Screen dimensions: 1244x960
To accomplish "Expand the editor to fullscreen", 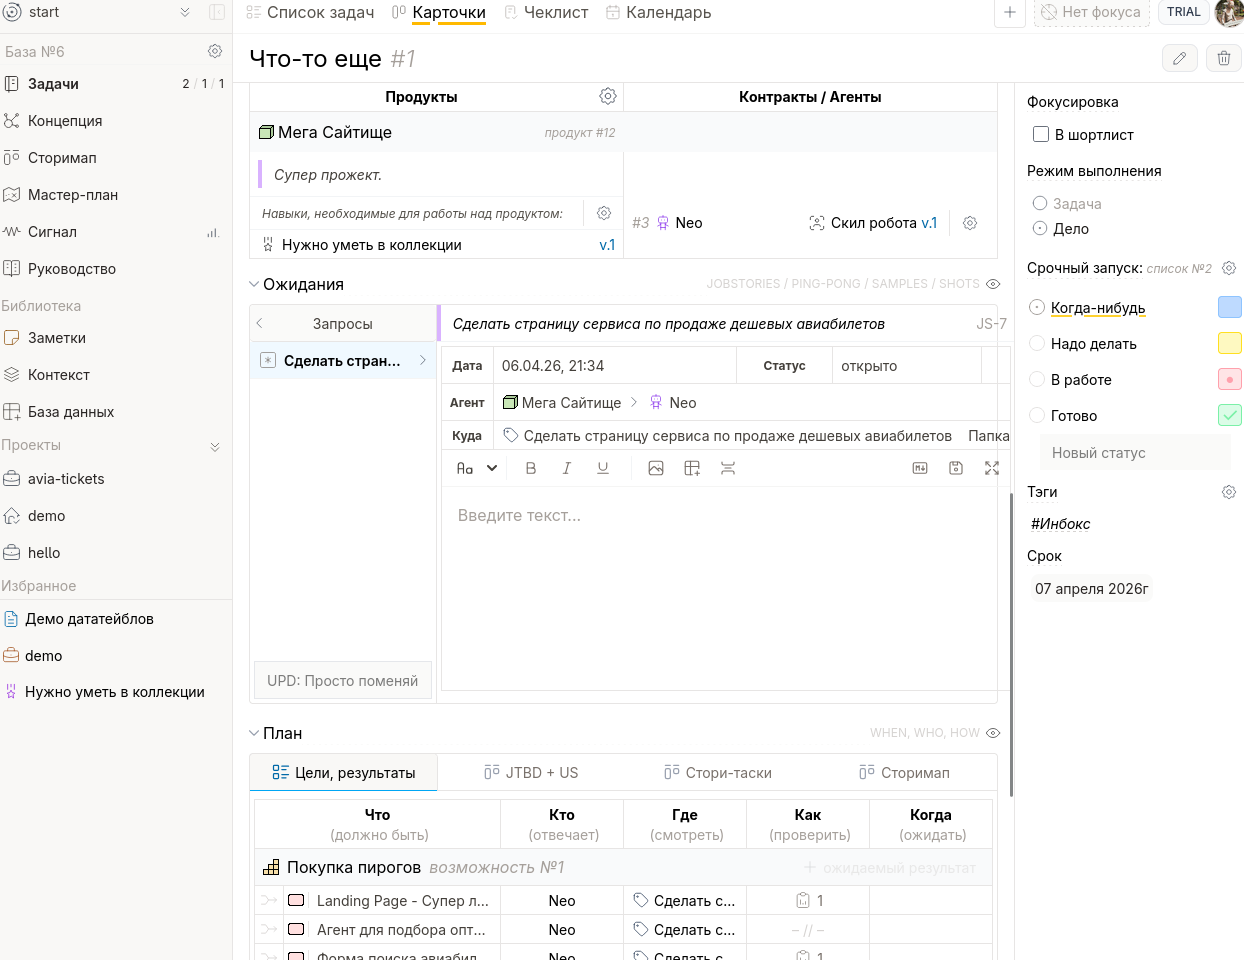I will (992, 468).
